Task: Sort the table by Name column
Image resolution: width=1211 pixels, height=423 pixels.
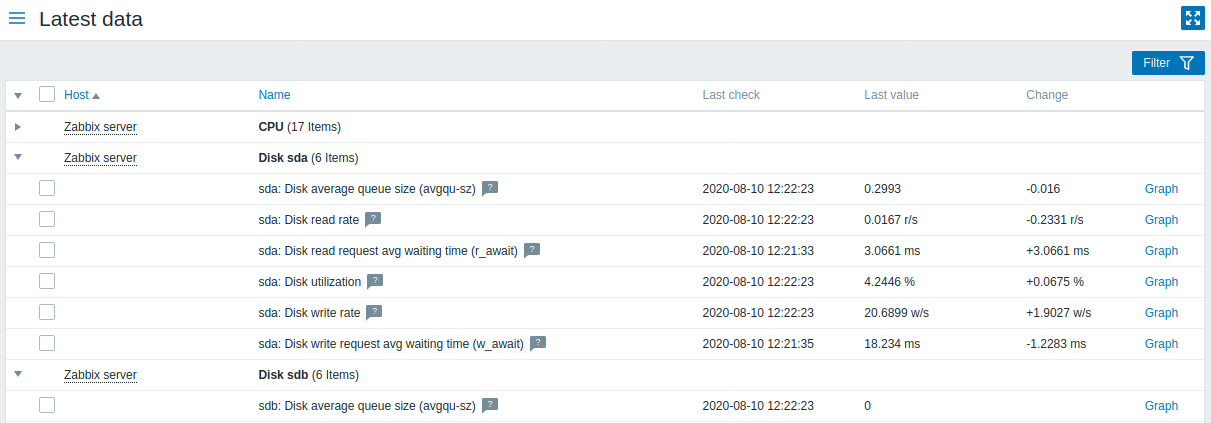Action: (274, 95)
